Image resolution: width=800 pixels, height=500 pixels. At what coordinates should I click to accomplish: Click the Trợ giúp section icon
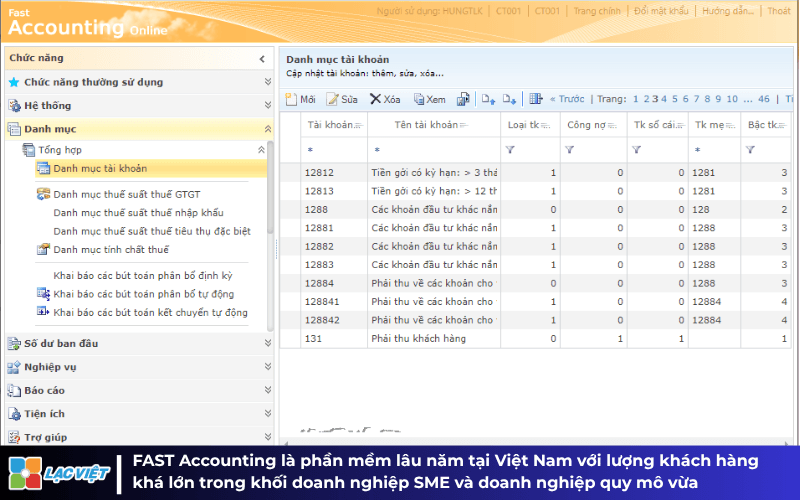click(x=14, y=437)
